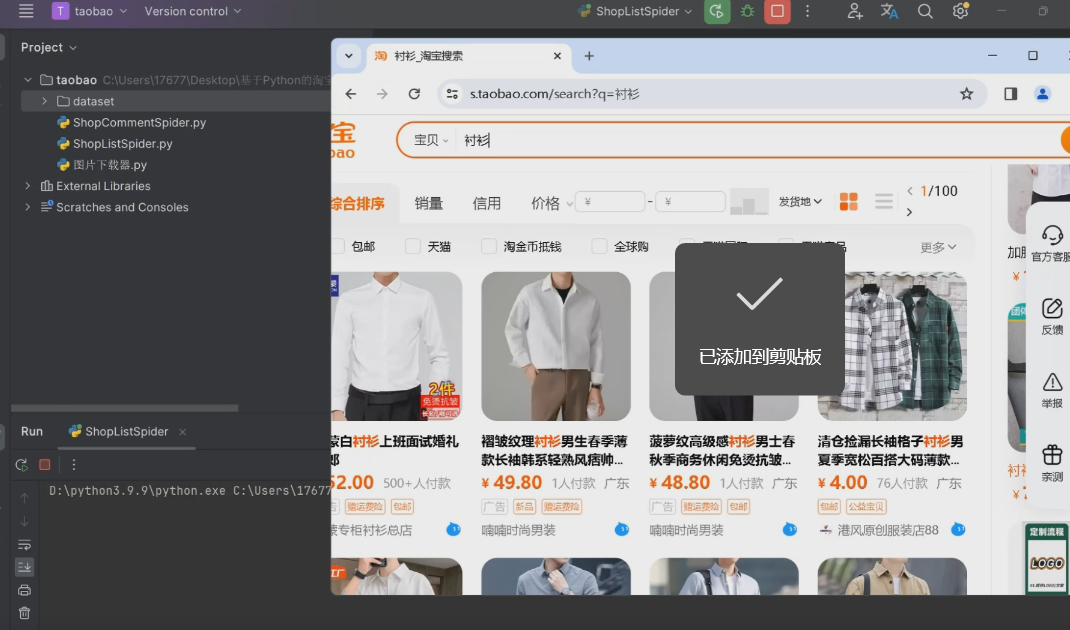Open 反馈 feedback icon in Taobao sidebar
Image resolution: width=1070 pixels, height=630 pixels.
(x=1052, y=317)
